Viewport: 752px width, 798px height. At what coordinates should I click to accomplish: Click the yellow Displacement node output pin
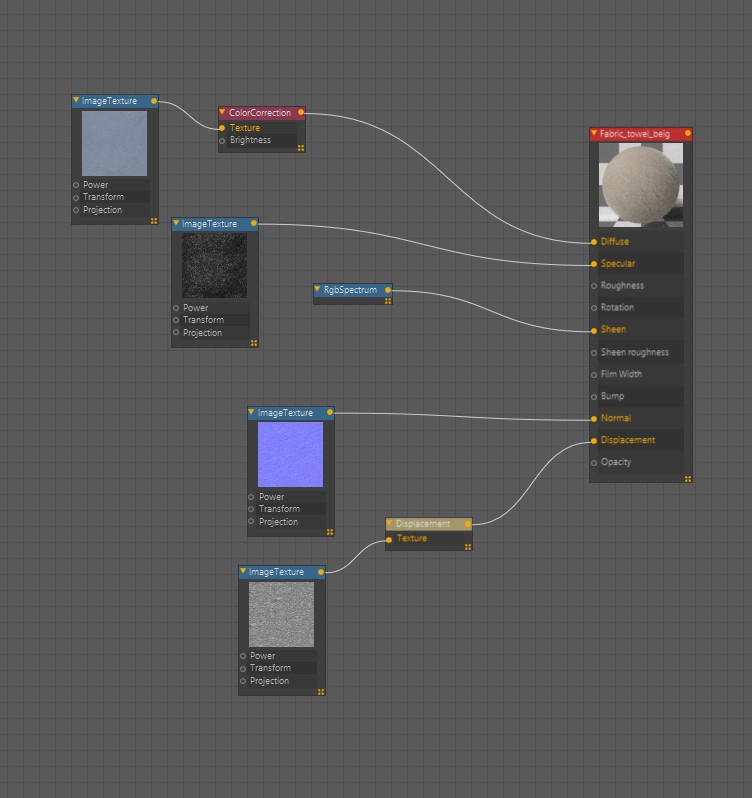click(468, 524)
